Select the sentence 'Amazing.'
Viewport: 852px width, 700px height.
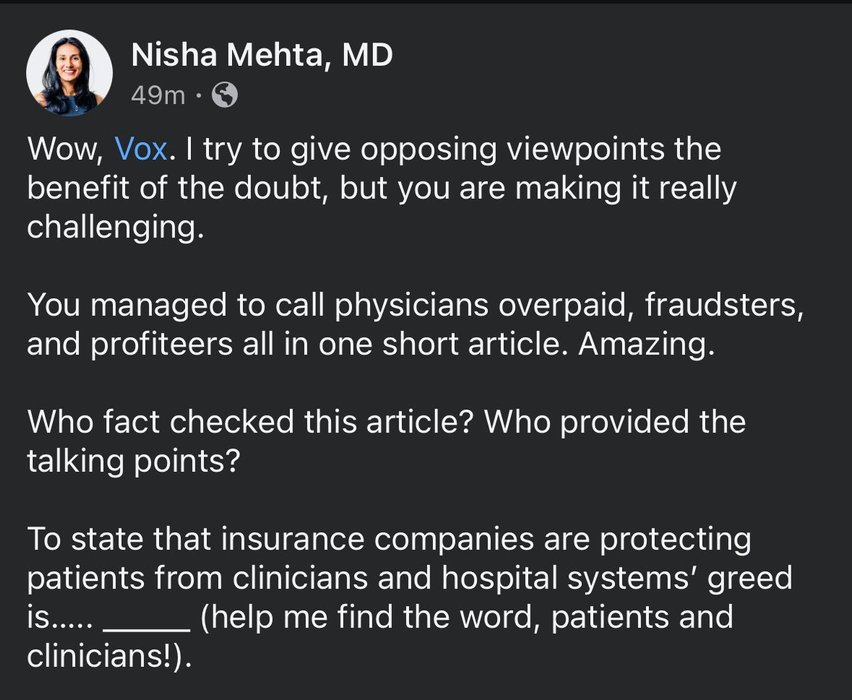pyautogui.click(x=647, y=344)
